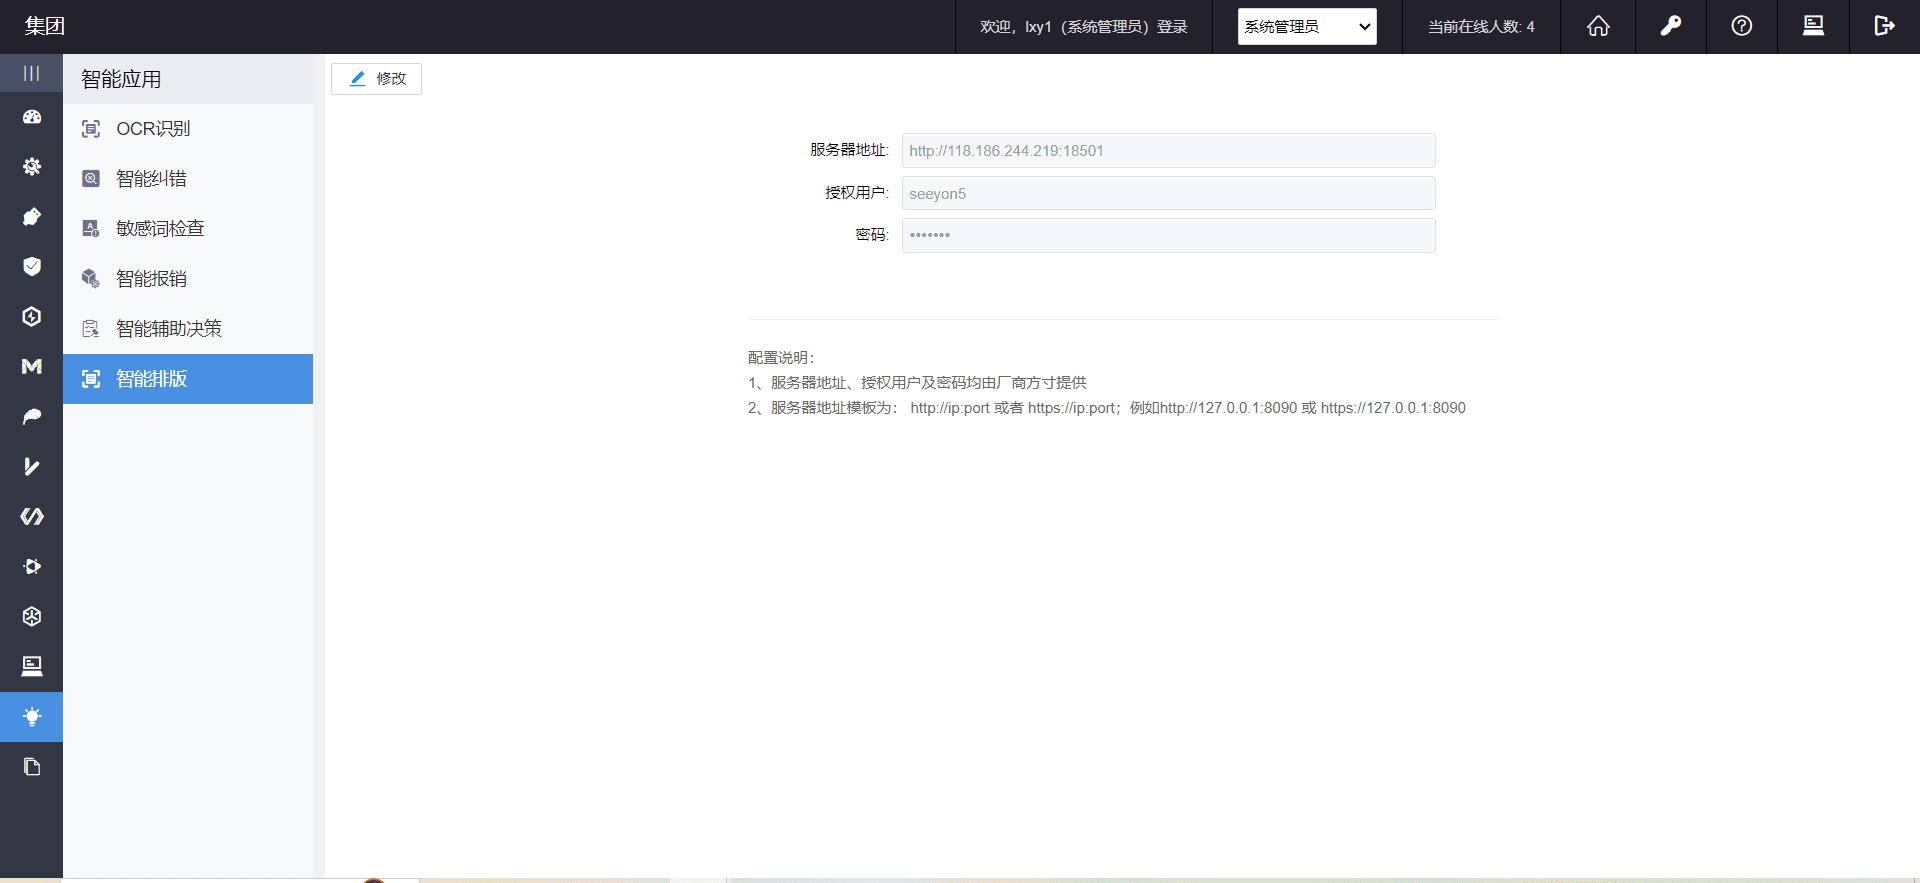Focus the 密码 password field
This screenshot has height=883, width=1920.
coord(1168,236)
